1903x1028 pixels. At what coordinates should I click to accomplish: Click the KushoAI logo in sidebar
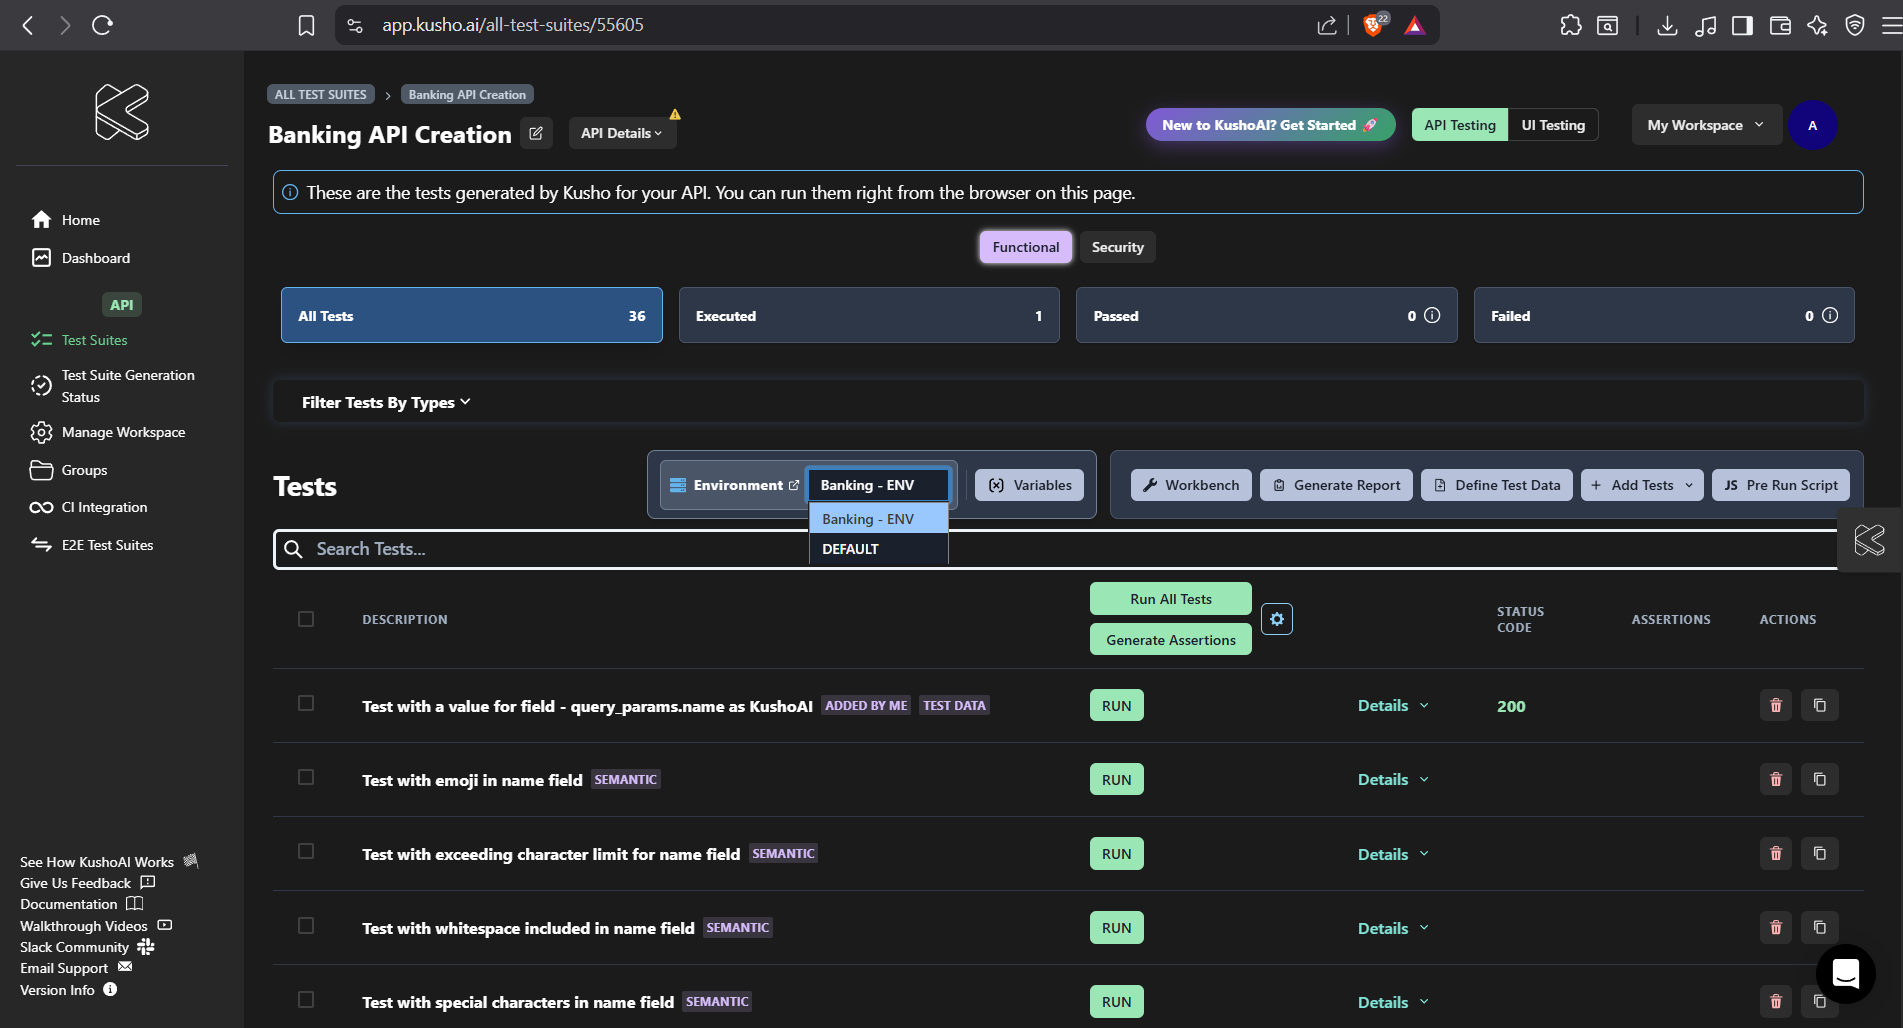coord(122,111)
